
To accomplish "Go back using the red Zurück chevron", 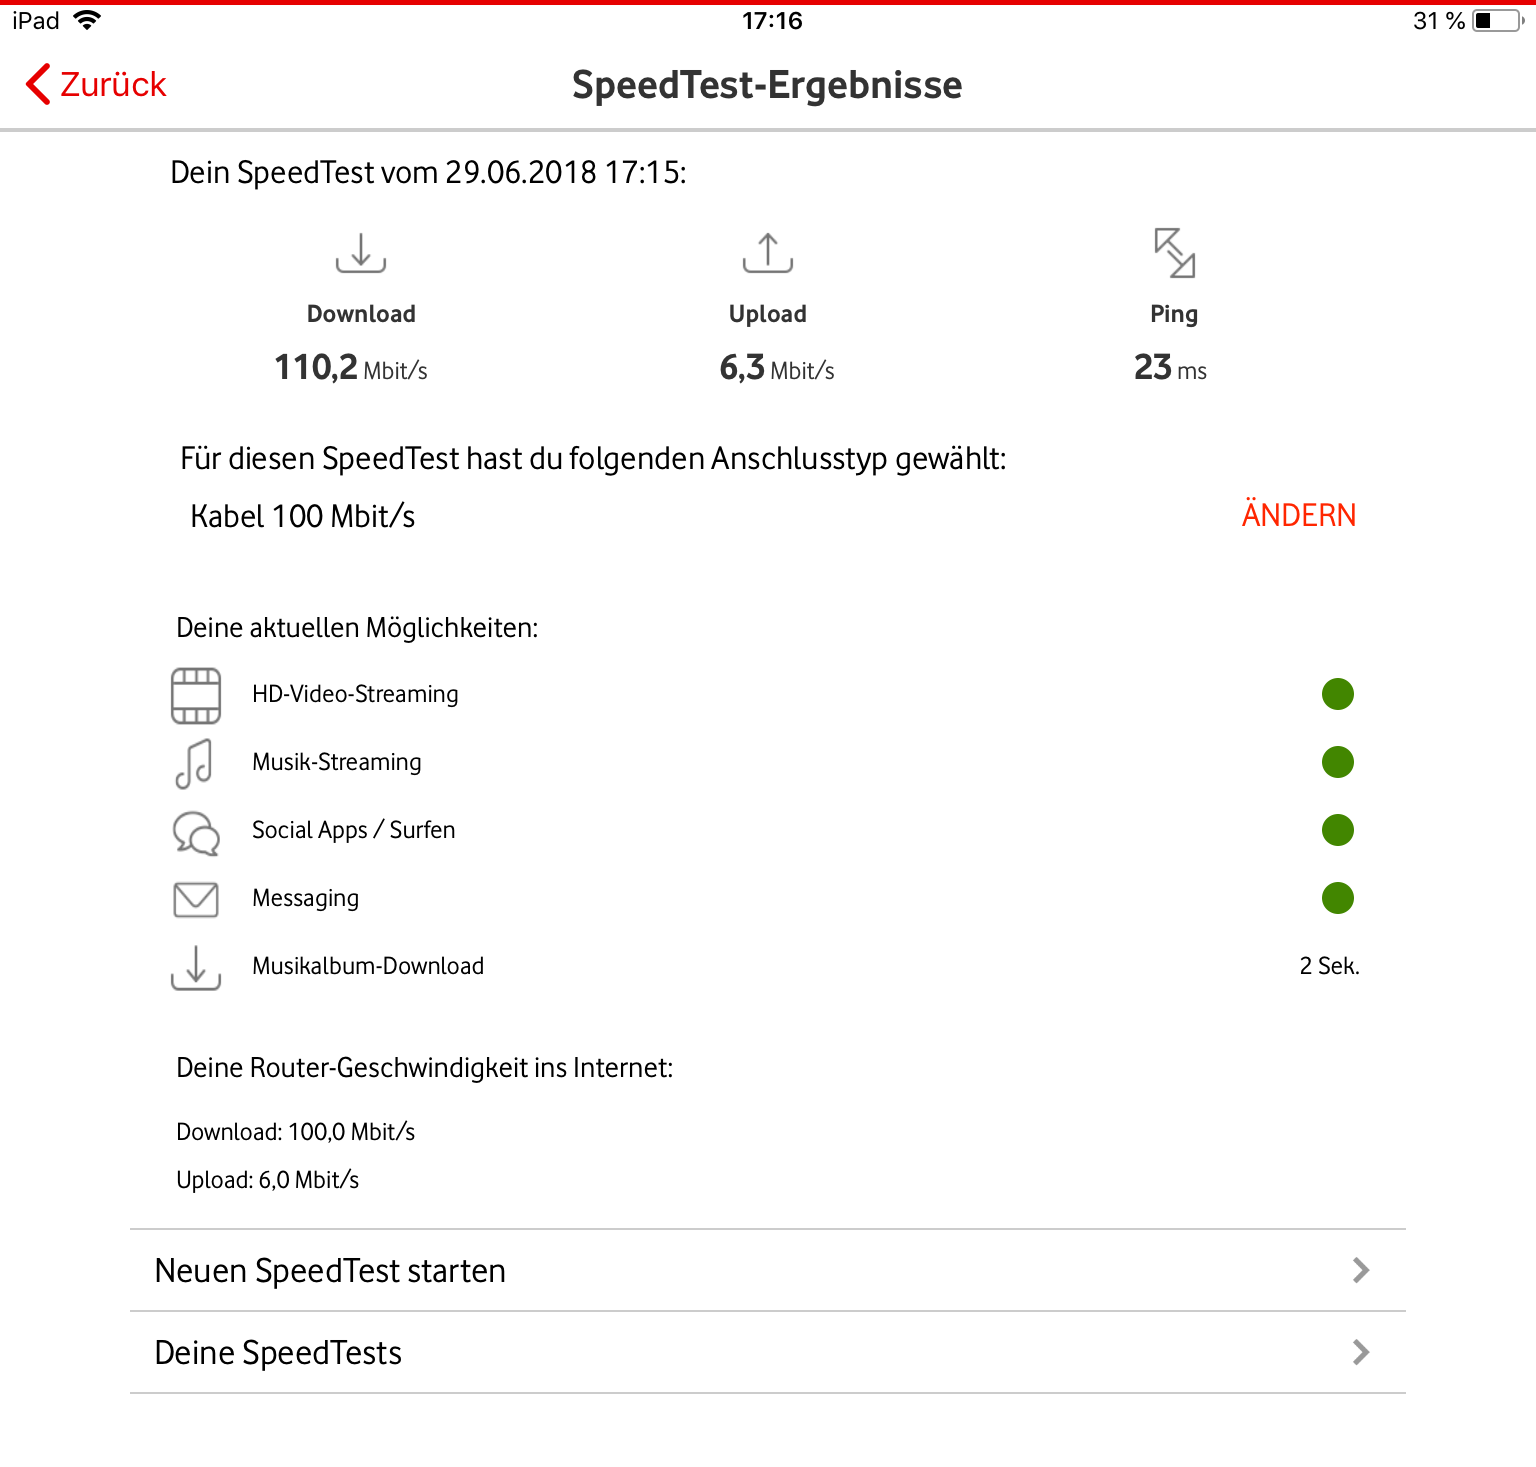I will [x=38, y=84].
